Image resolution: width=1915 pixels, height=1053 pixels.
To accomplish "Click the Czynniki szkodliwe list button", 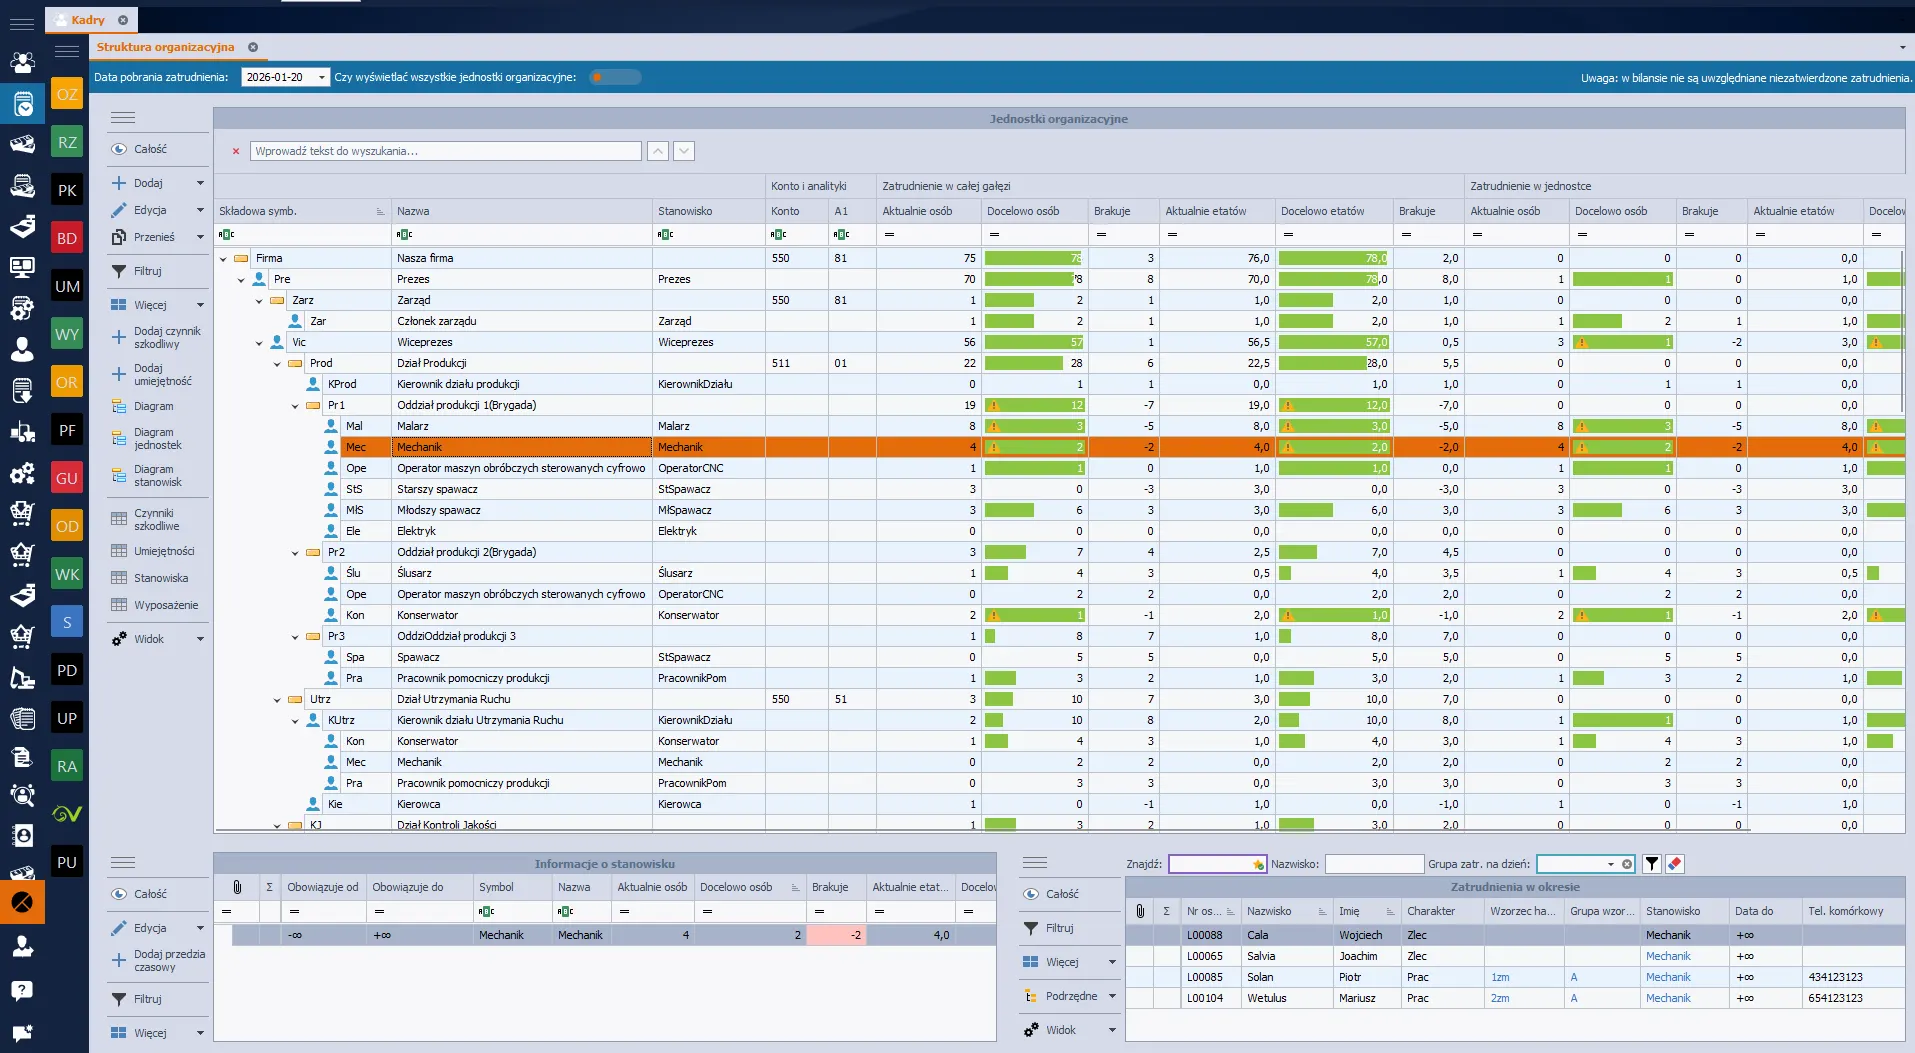I will [158, 519].
